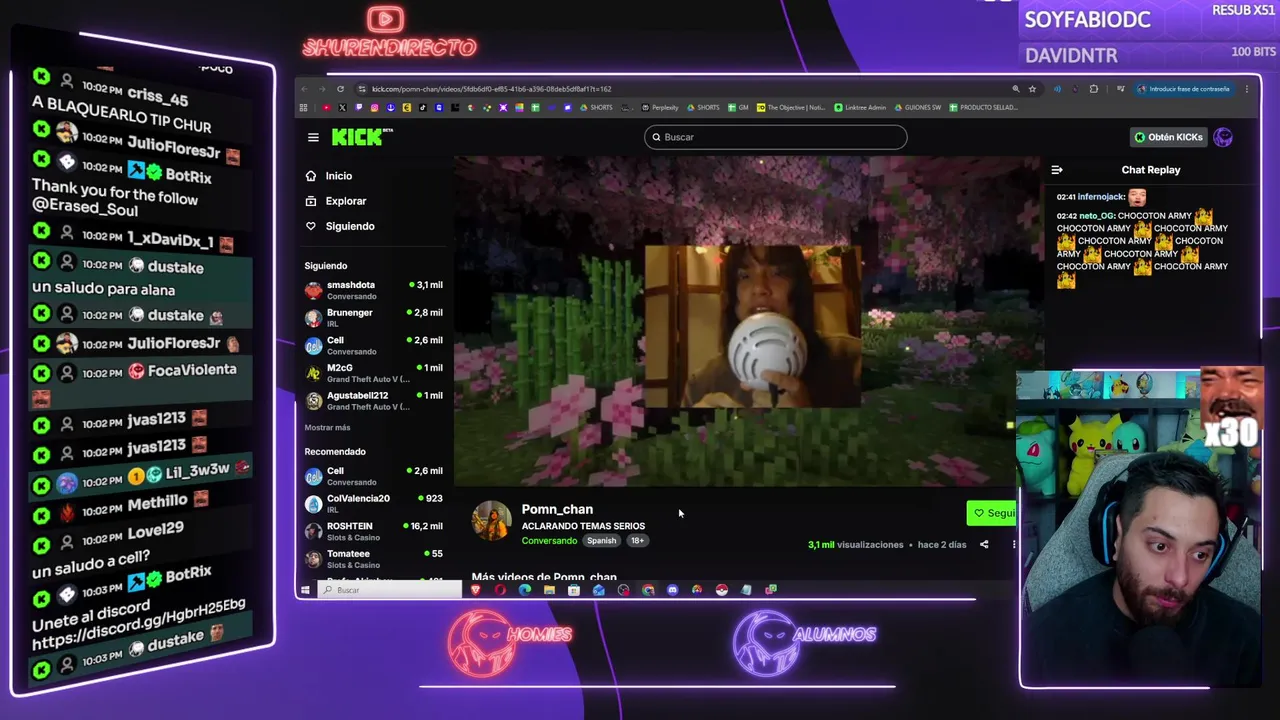Click the Obtén KICKs button
1280x720 pixels.
pos(1168,137)
